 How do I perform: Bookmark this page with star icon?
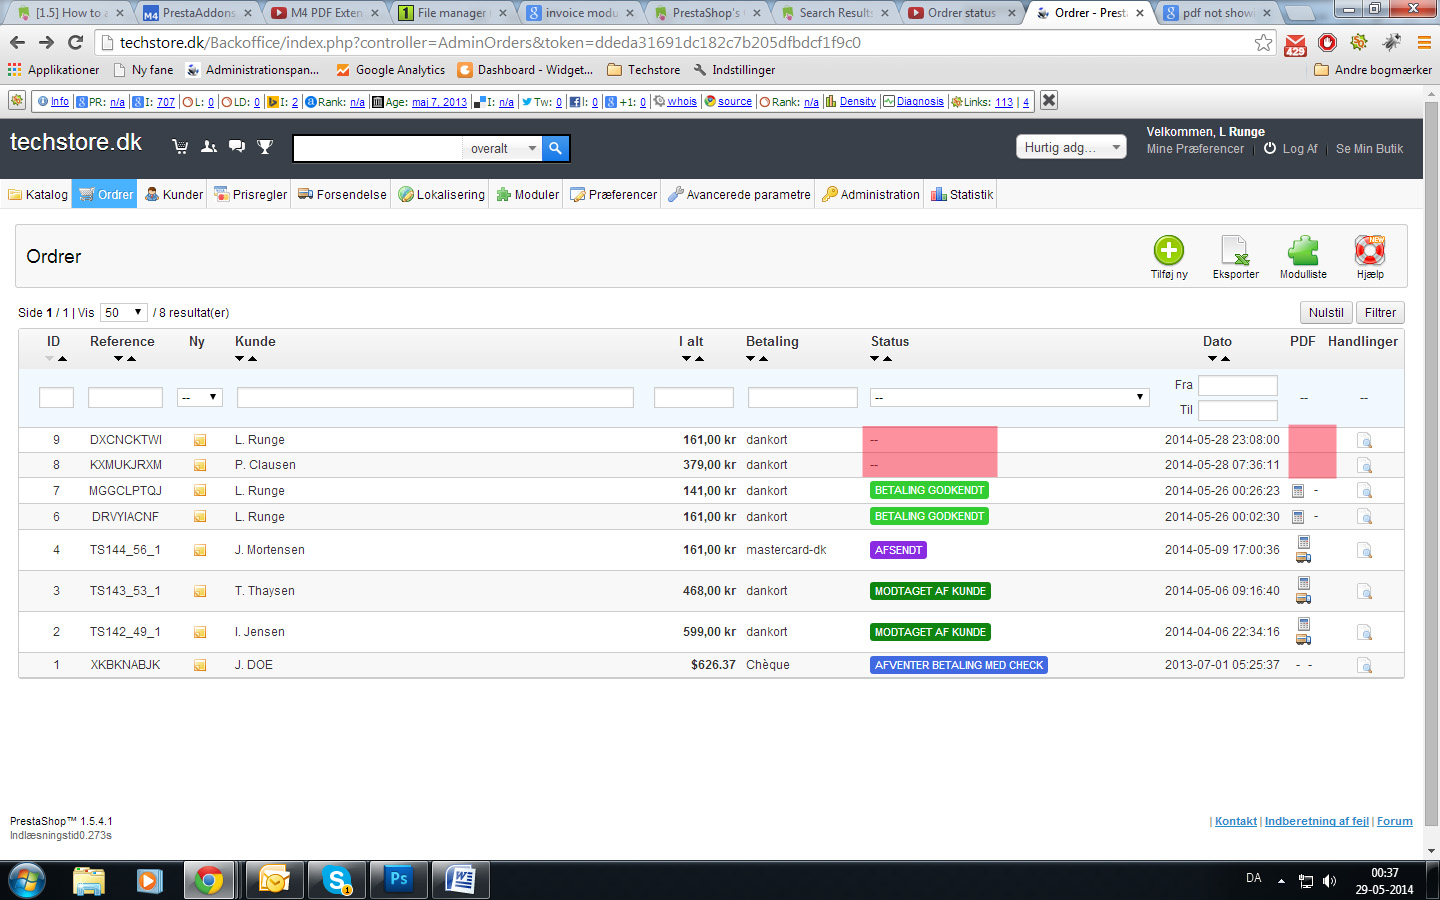tap(1264, 42)
